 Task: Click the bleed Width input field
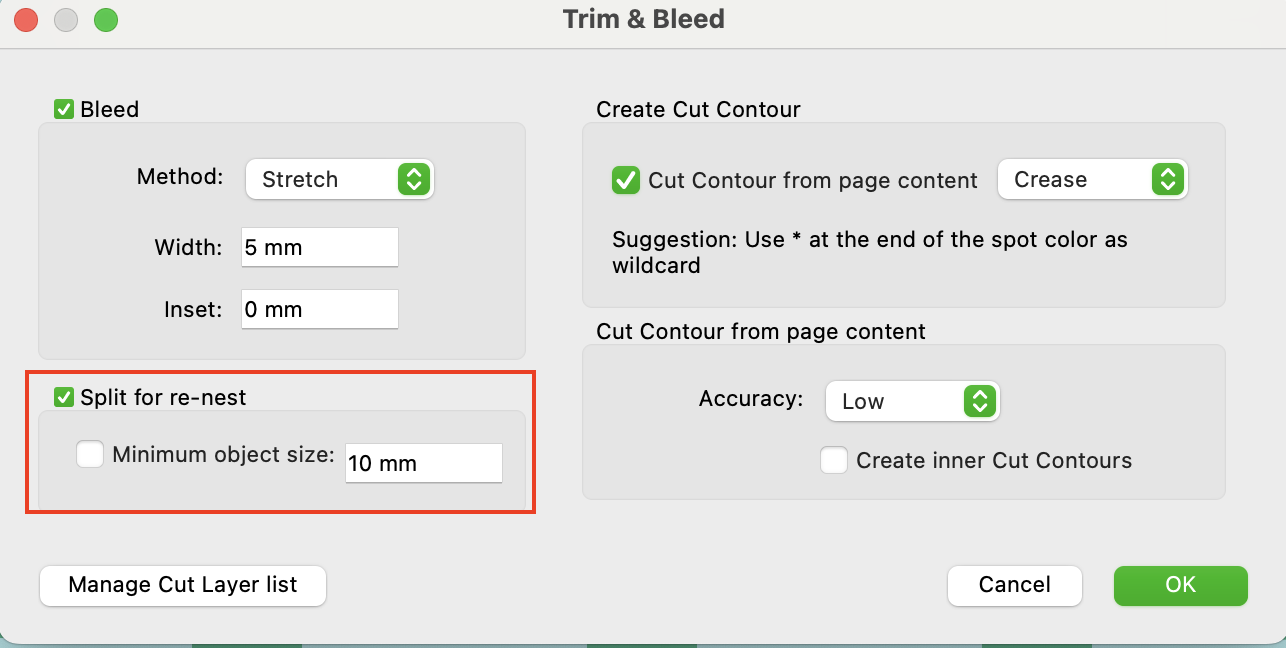coord(319,247)
